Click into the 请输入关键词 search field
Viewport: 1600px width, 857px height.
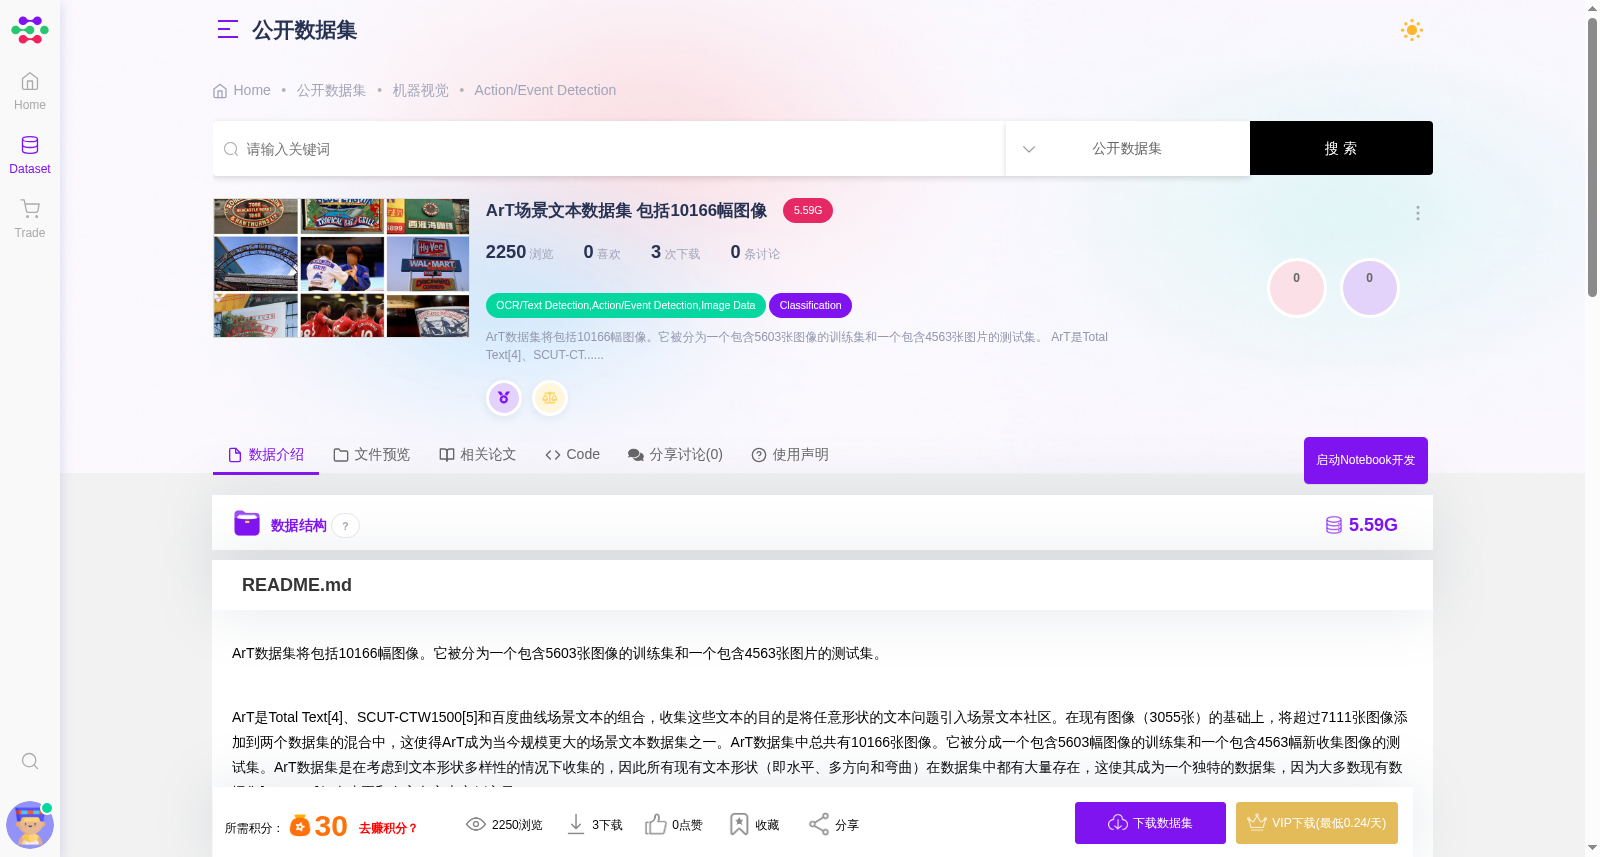coord(608,149)
